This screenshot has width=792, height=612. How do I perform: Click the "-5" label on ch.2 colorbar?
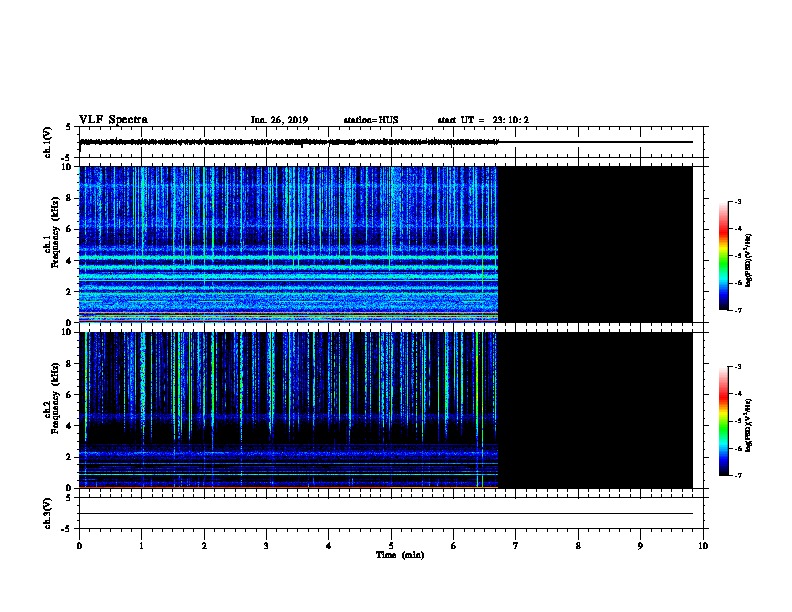coord(737,421)
